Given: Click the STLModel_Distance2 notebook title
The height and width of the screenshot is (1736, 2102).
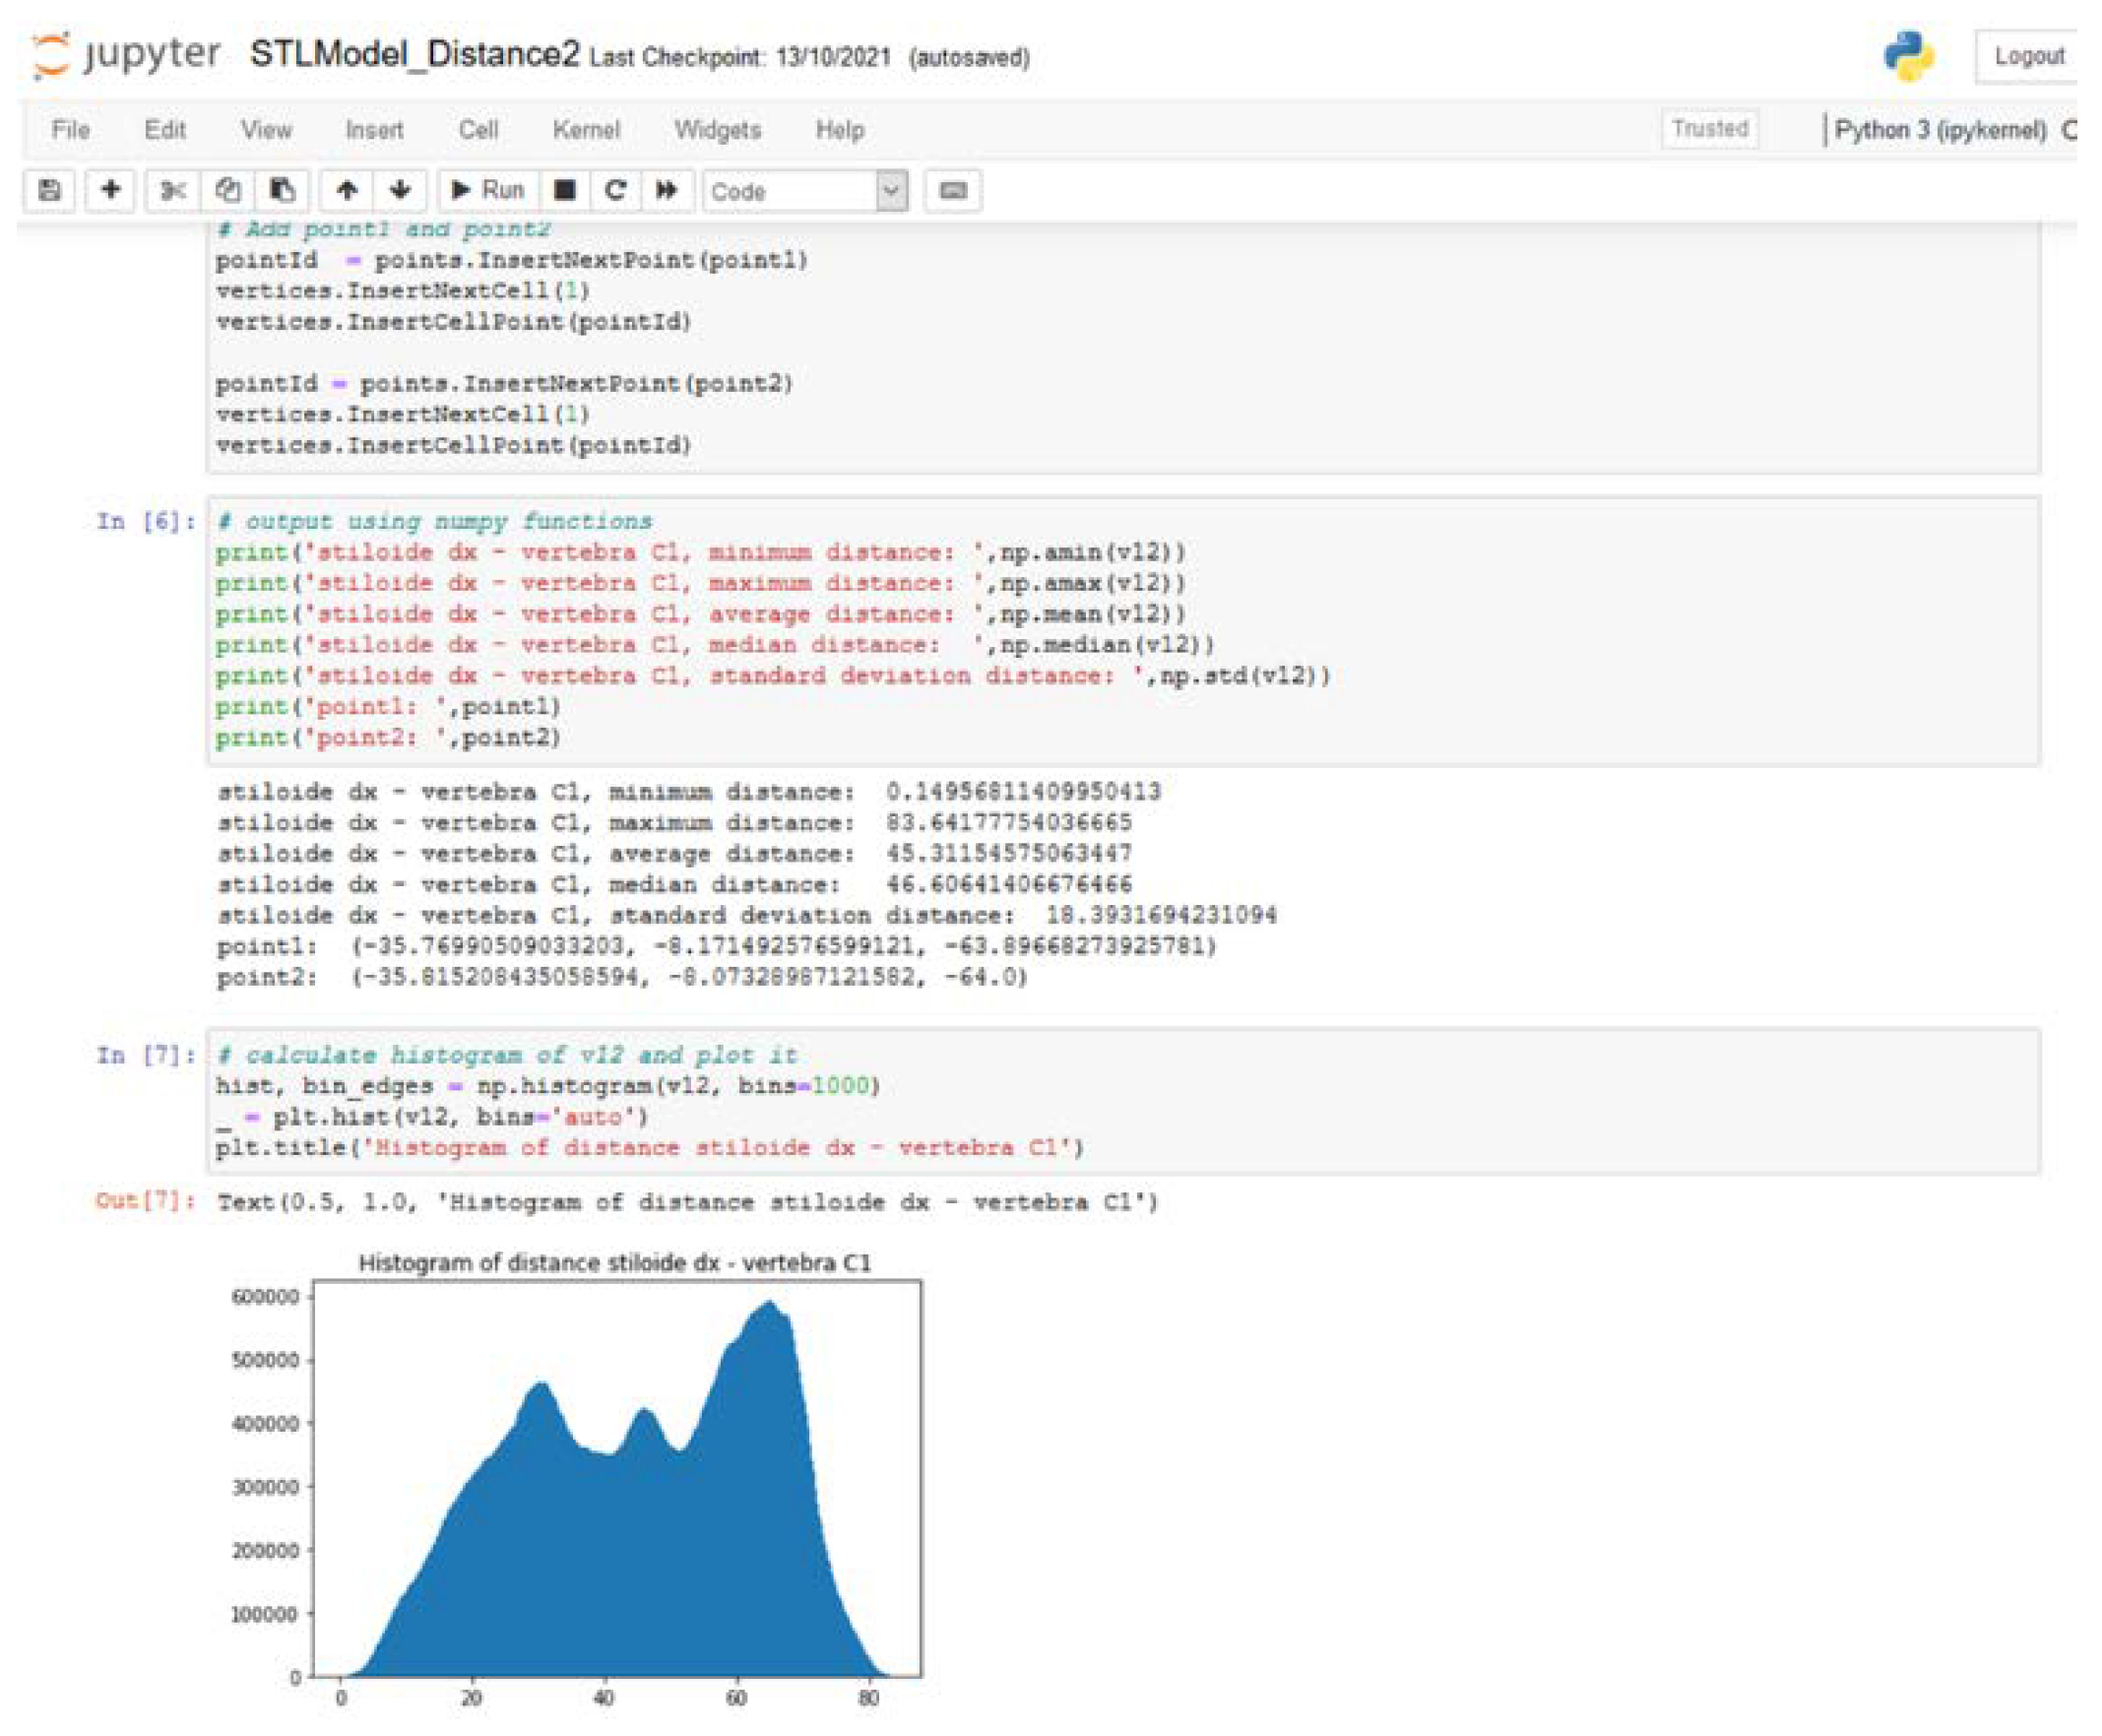Looking at the screenshot, I should point(414,54).
